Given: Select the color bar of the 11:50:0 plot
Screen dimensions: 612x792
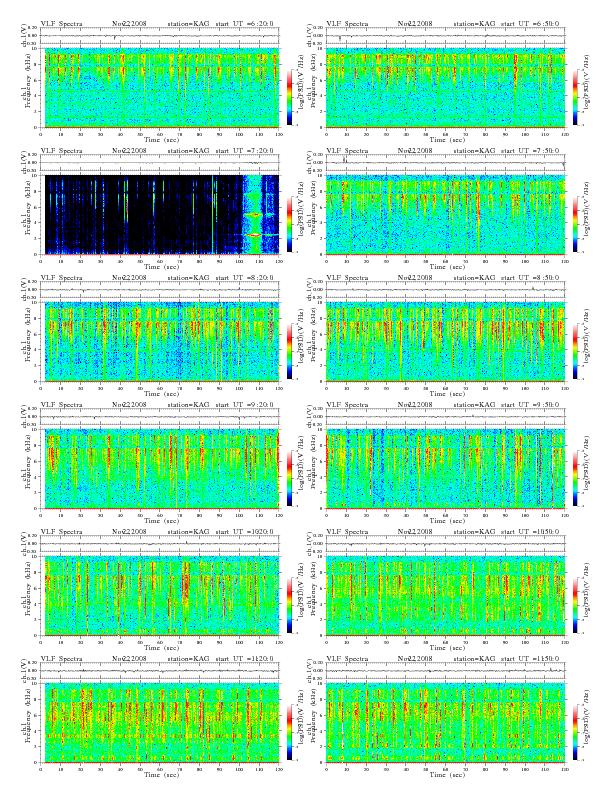Looking at the screenshot, I should 576,732.
